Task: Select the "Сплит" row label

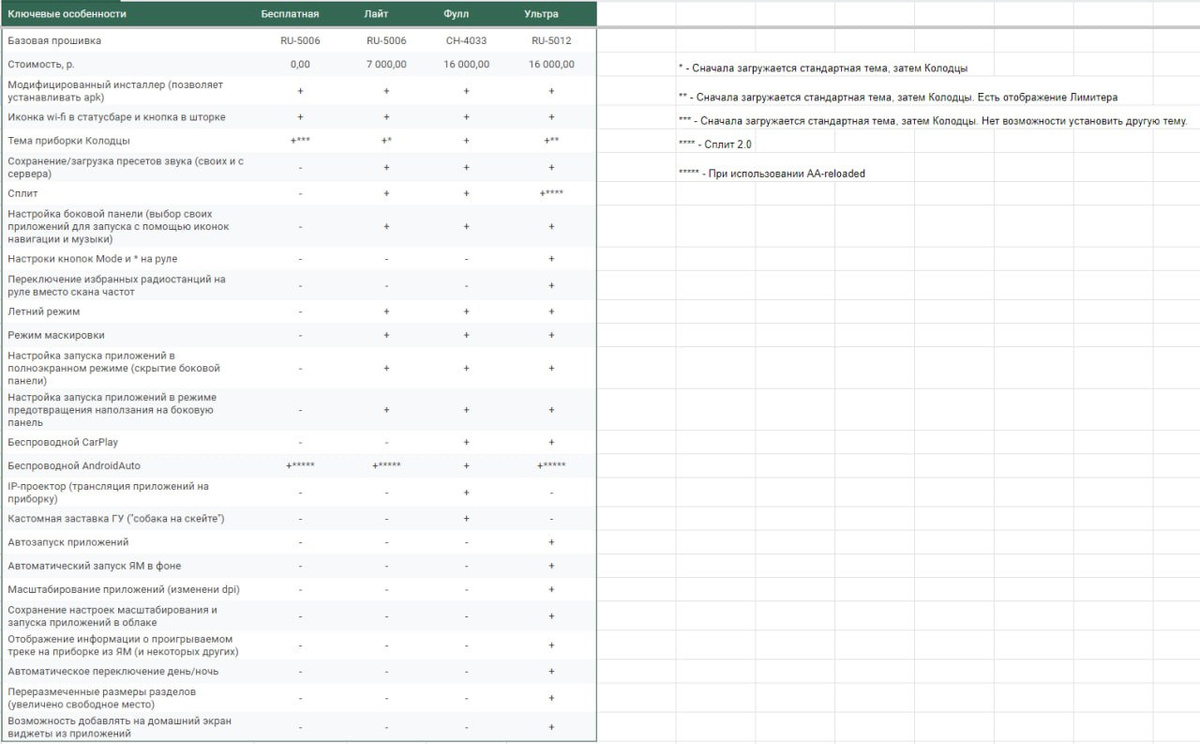Action: click(x=22, y=193)
